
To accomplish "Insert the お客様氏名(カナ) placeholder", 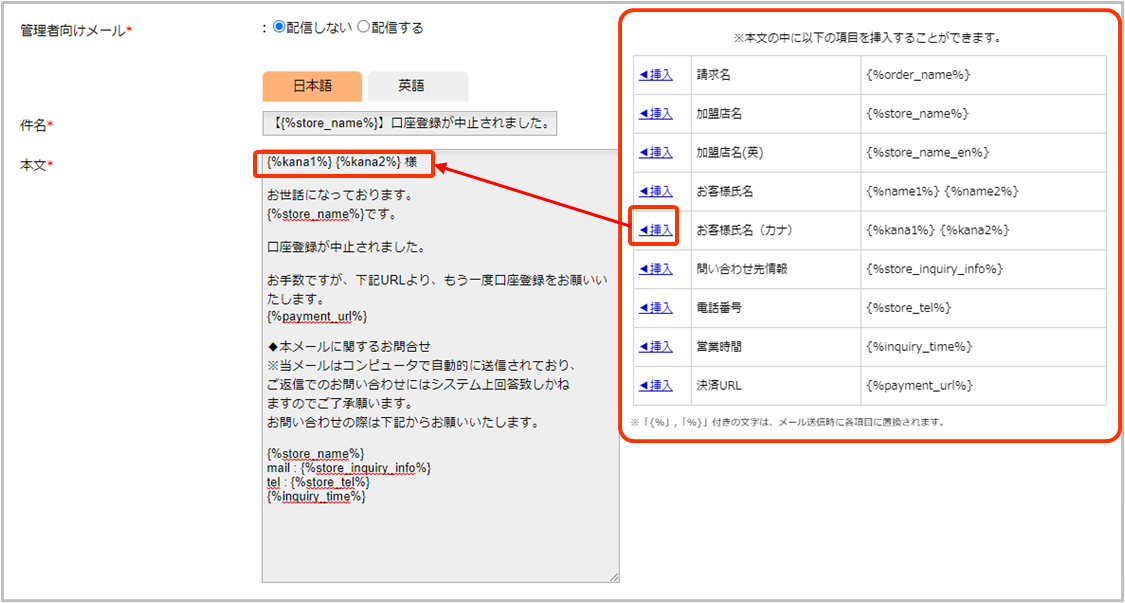I will 656,230.
